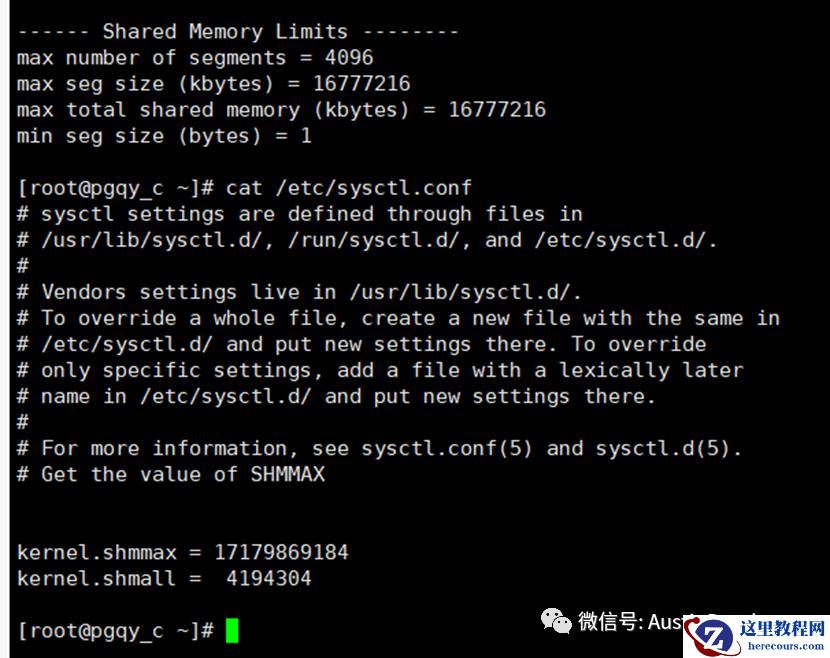Click the max number of segments value 4096
The height and width of the screenshot is (658, 830).
(x=349, y=57)
